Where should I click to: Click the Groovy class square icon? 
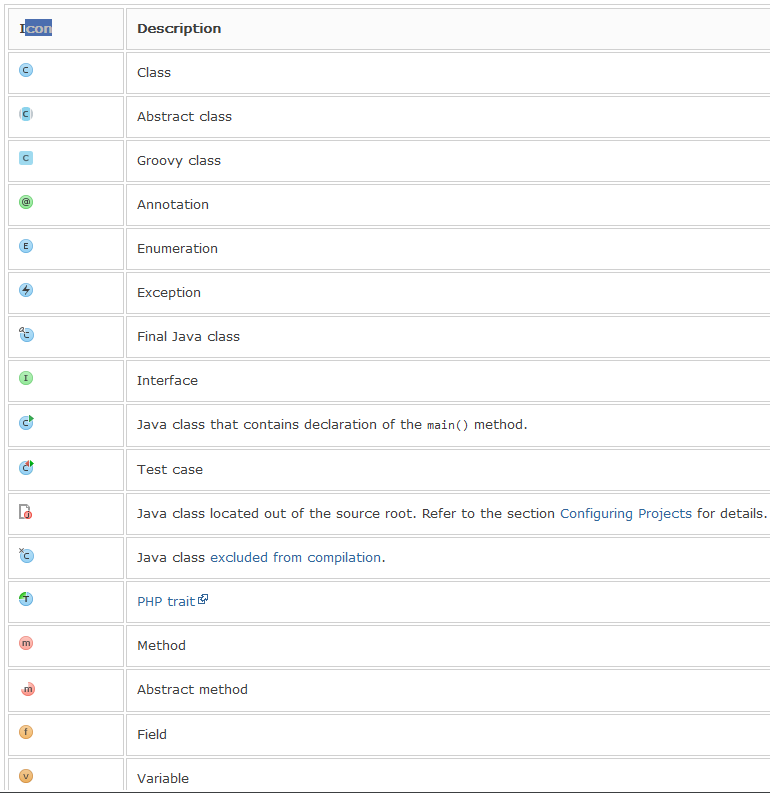coord(26,158)
